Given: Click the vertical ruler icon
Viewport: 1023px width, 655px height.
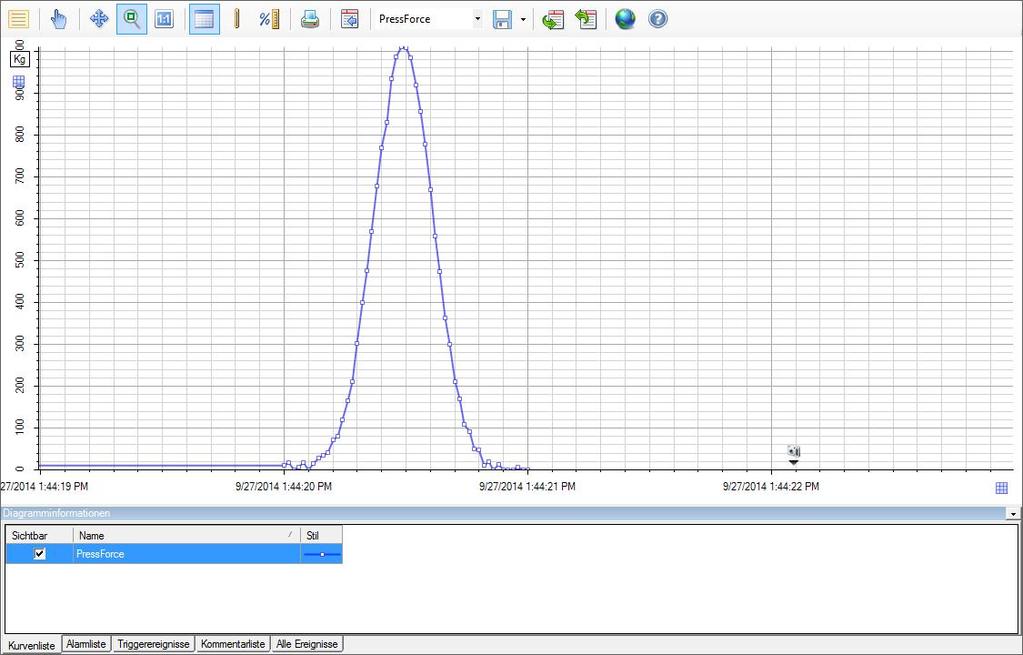Looking at the screenshot, I should pyautogui.click(x=237, y=19).
